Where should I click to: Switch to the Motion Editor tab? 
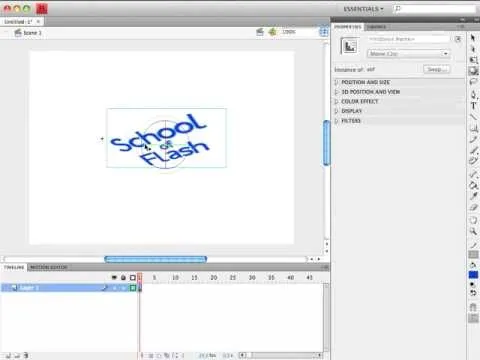tap(49, 267)
